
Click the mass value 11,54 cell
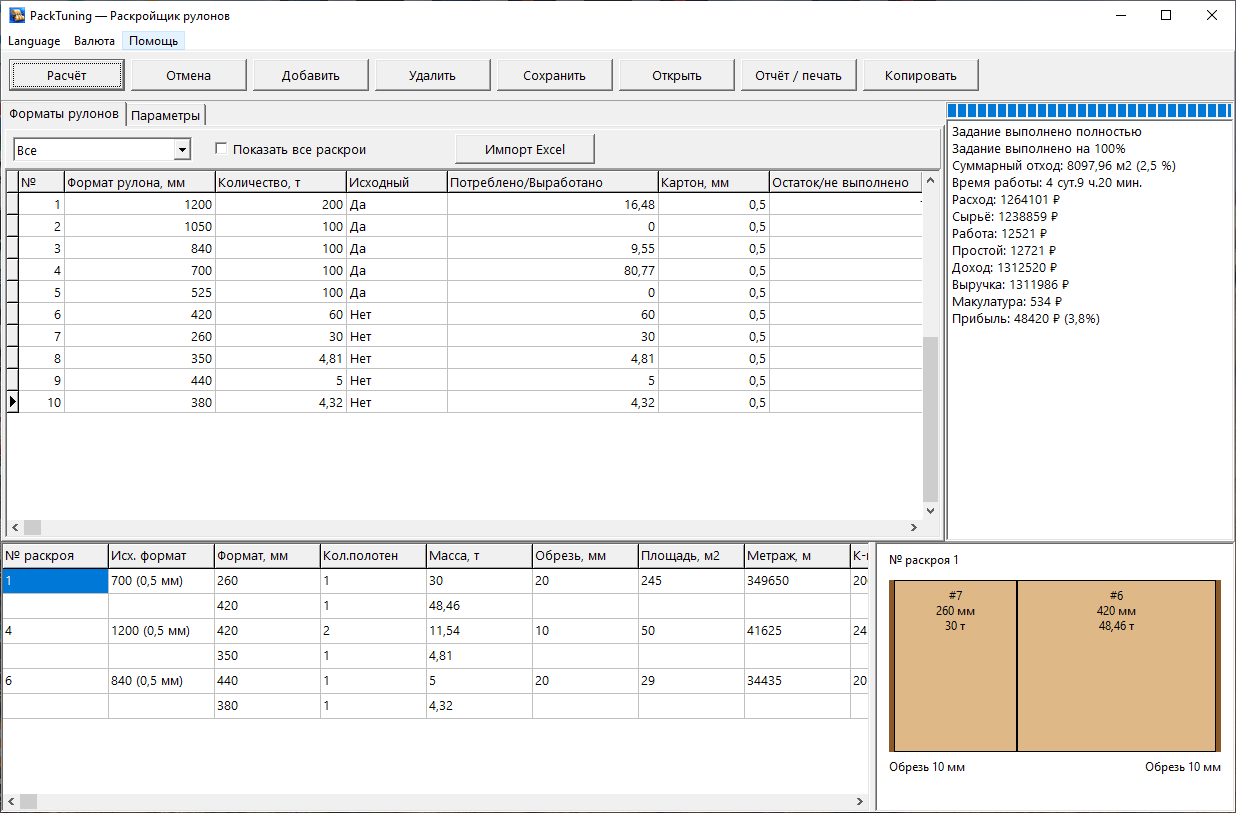[479, 631]
